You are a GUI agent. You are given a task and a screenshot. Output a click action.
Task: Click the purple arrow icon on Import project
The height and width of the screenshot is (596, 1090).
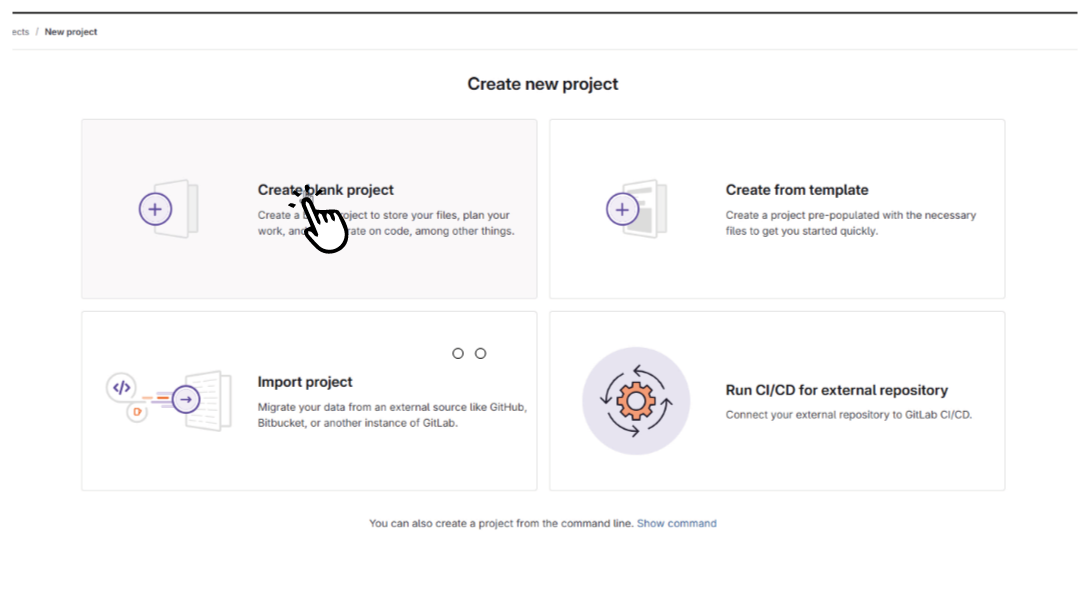click(185, 400)
